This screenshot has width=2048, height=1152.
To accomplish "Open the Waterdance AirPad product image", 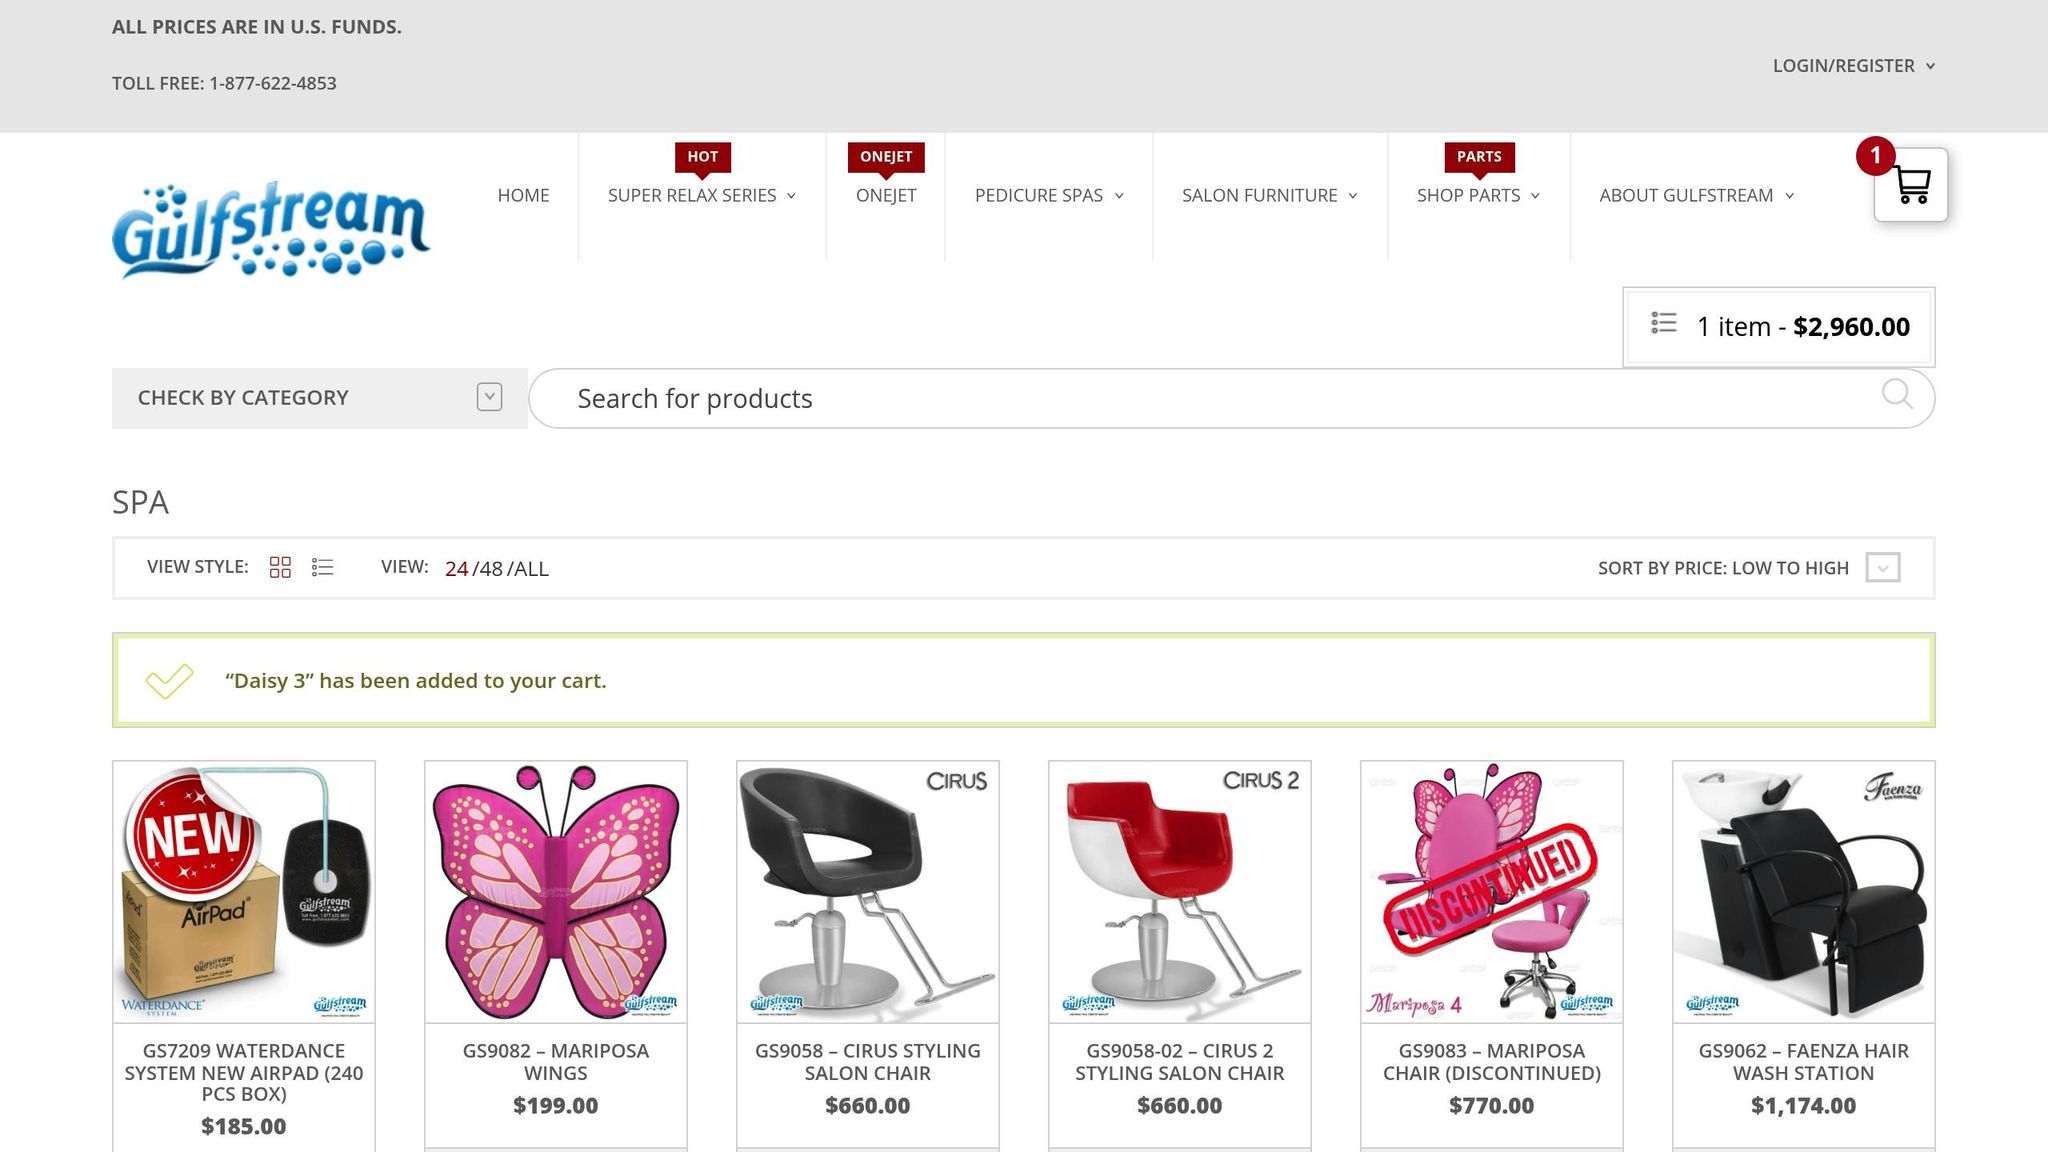I will pos(244,892).
